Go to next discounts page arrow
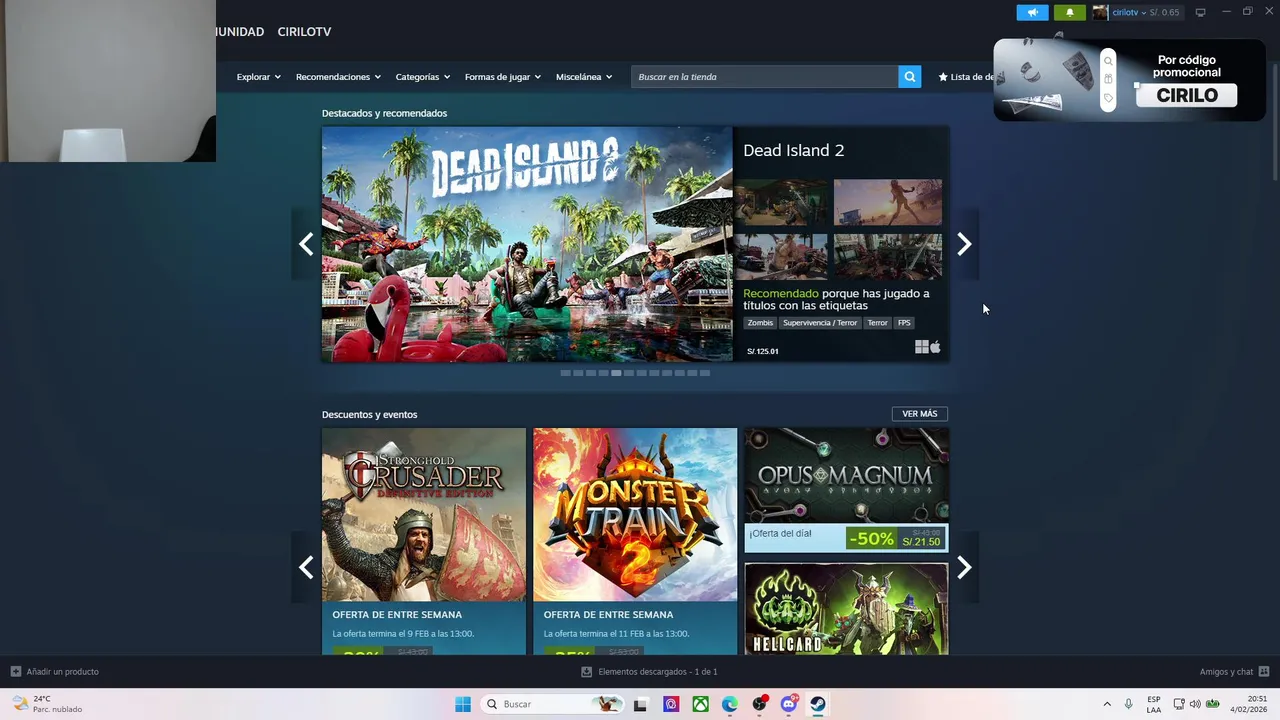 [x=964, y=567]
